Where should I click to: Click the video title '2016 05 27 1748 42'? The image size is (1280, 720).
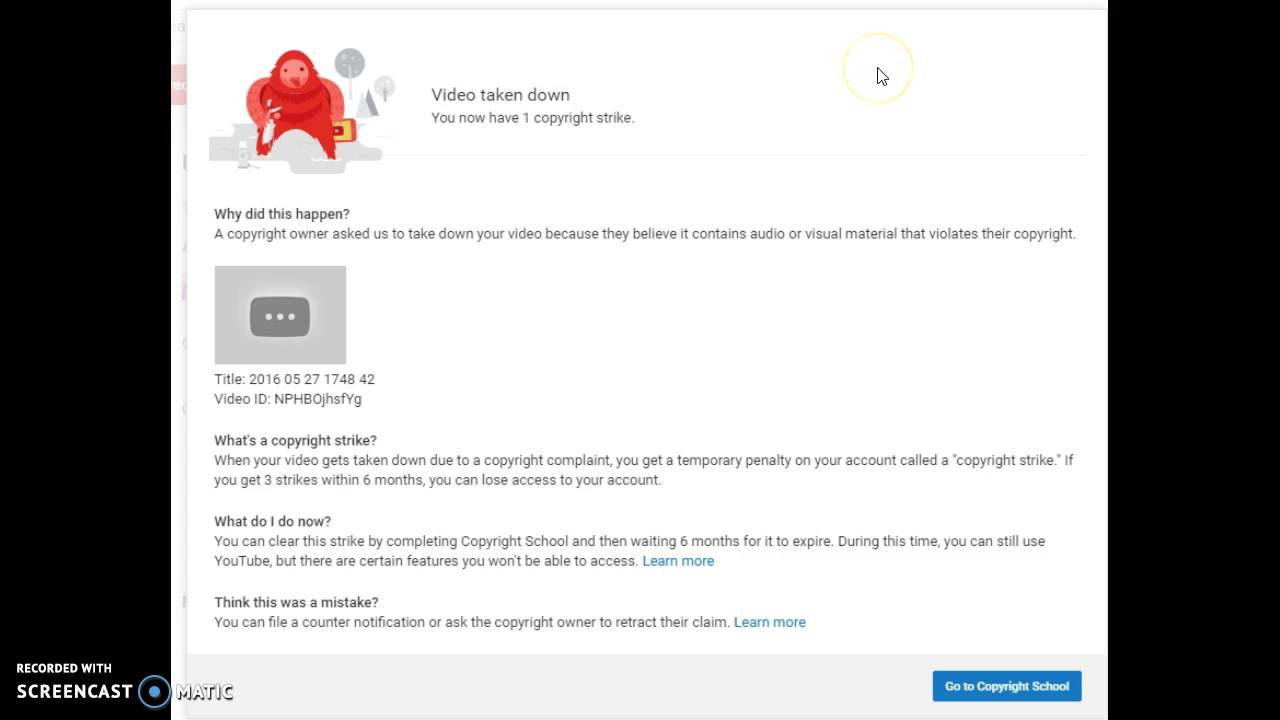(311, 379)
